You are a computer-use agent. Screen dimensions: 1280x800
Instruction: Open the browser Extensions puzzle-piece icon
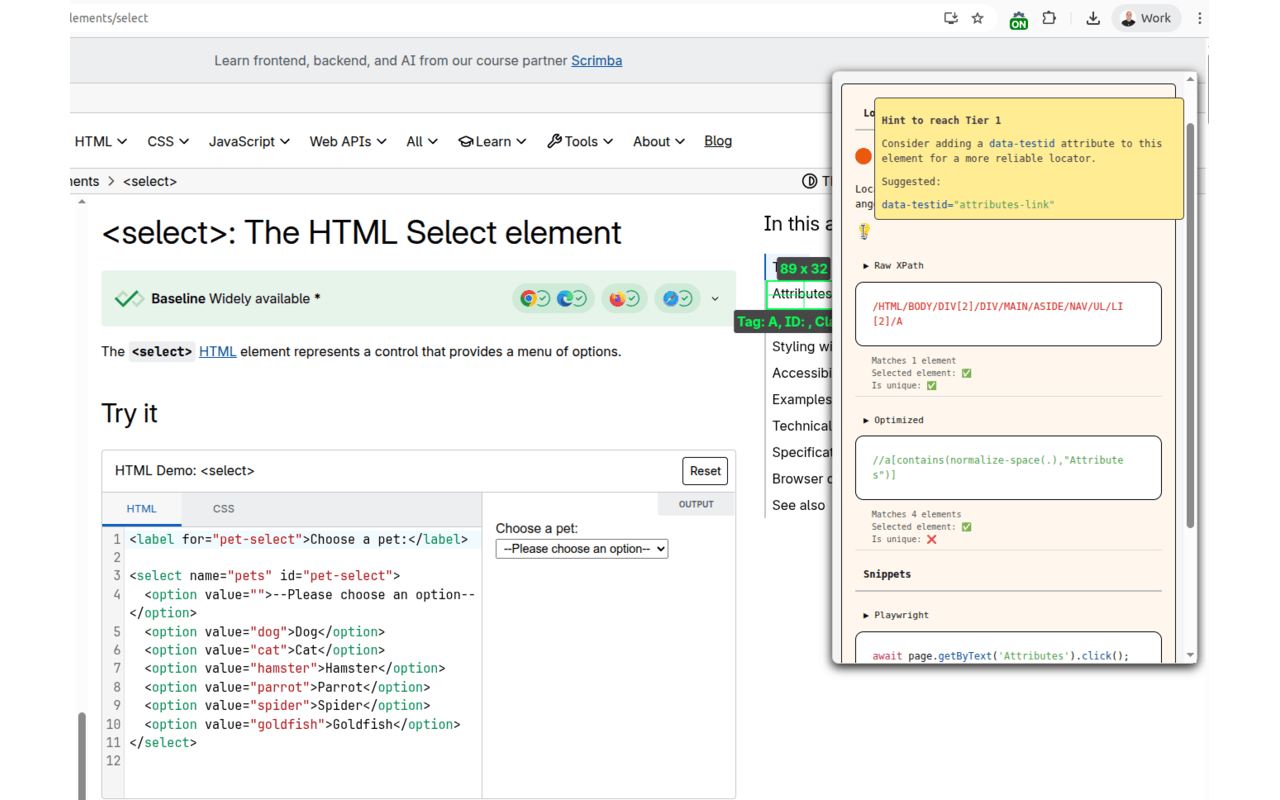1049,18
